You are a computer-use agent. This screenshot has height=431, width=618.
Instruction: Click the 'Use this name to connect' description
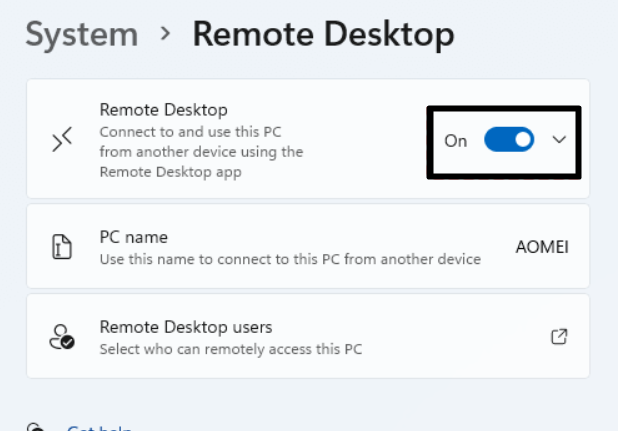[290, 259]
